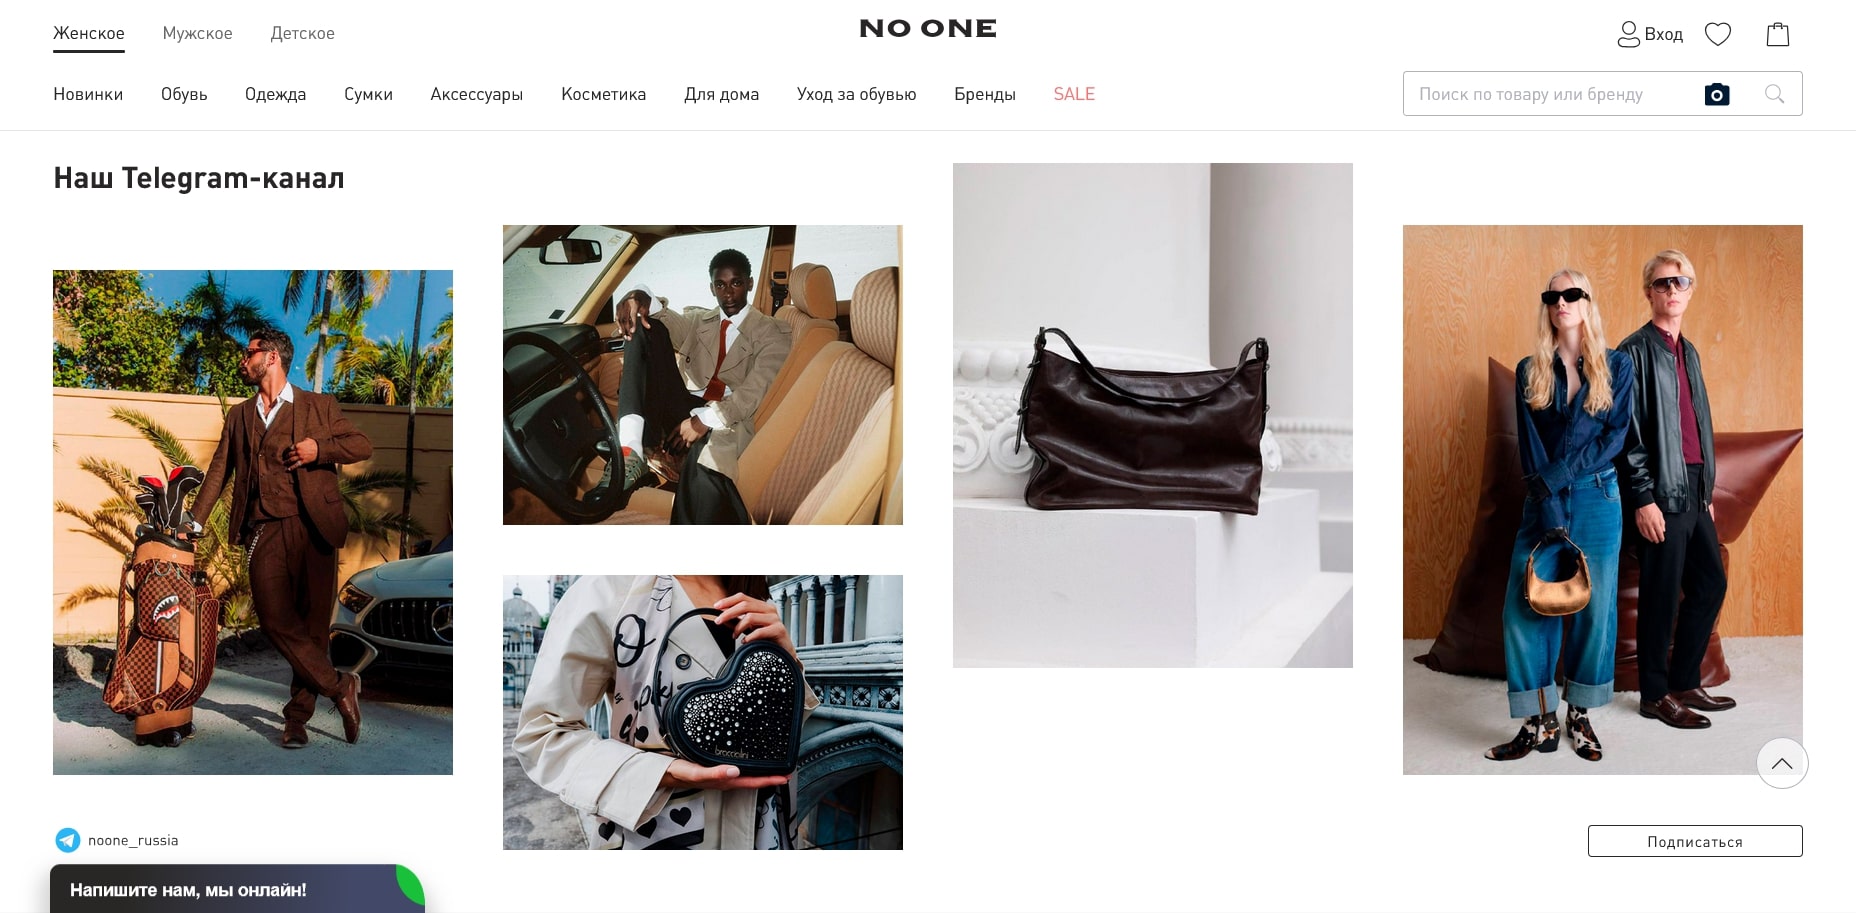Click the magnifying glass search icon
The image size is (1856, 913).
click(x=1775, y=94)
